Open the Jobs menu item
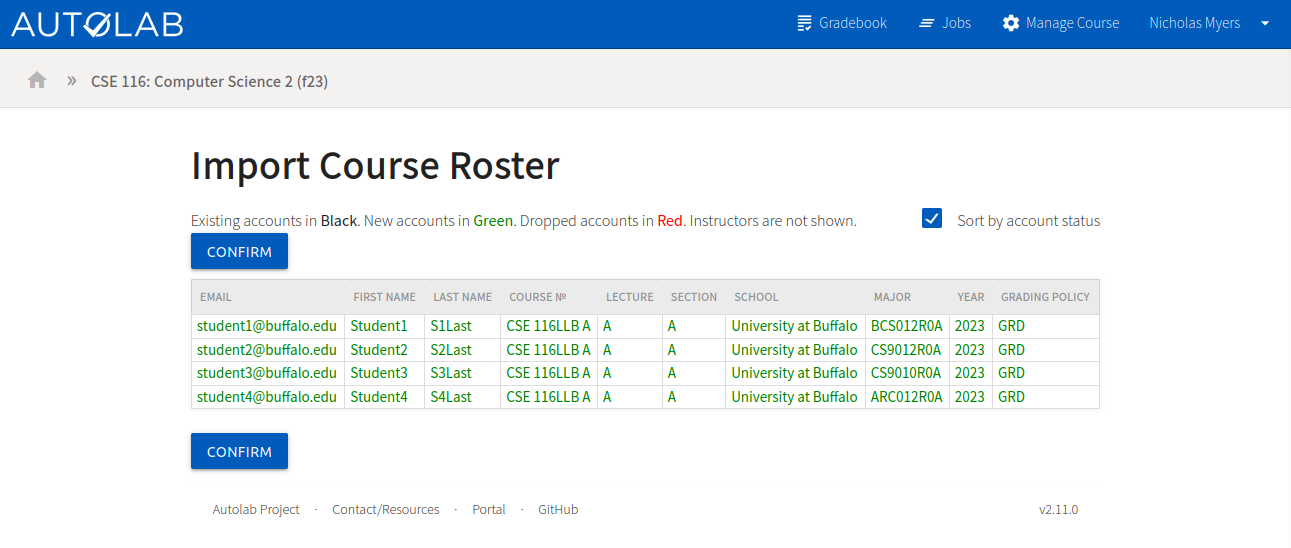 [x=945, y=23]
